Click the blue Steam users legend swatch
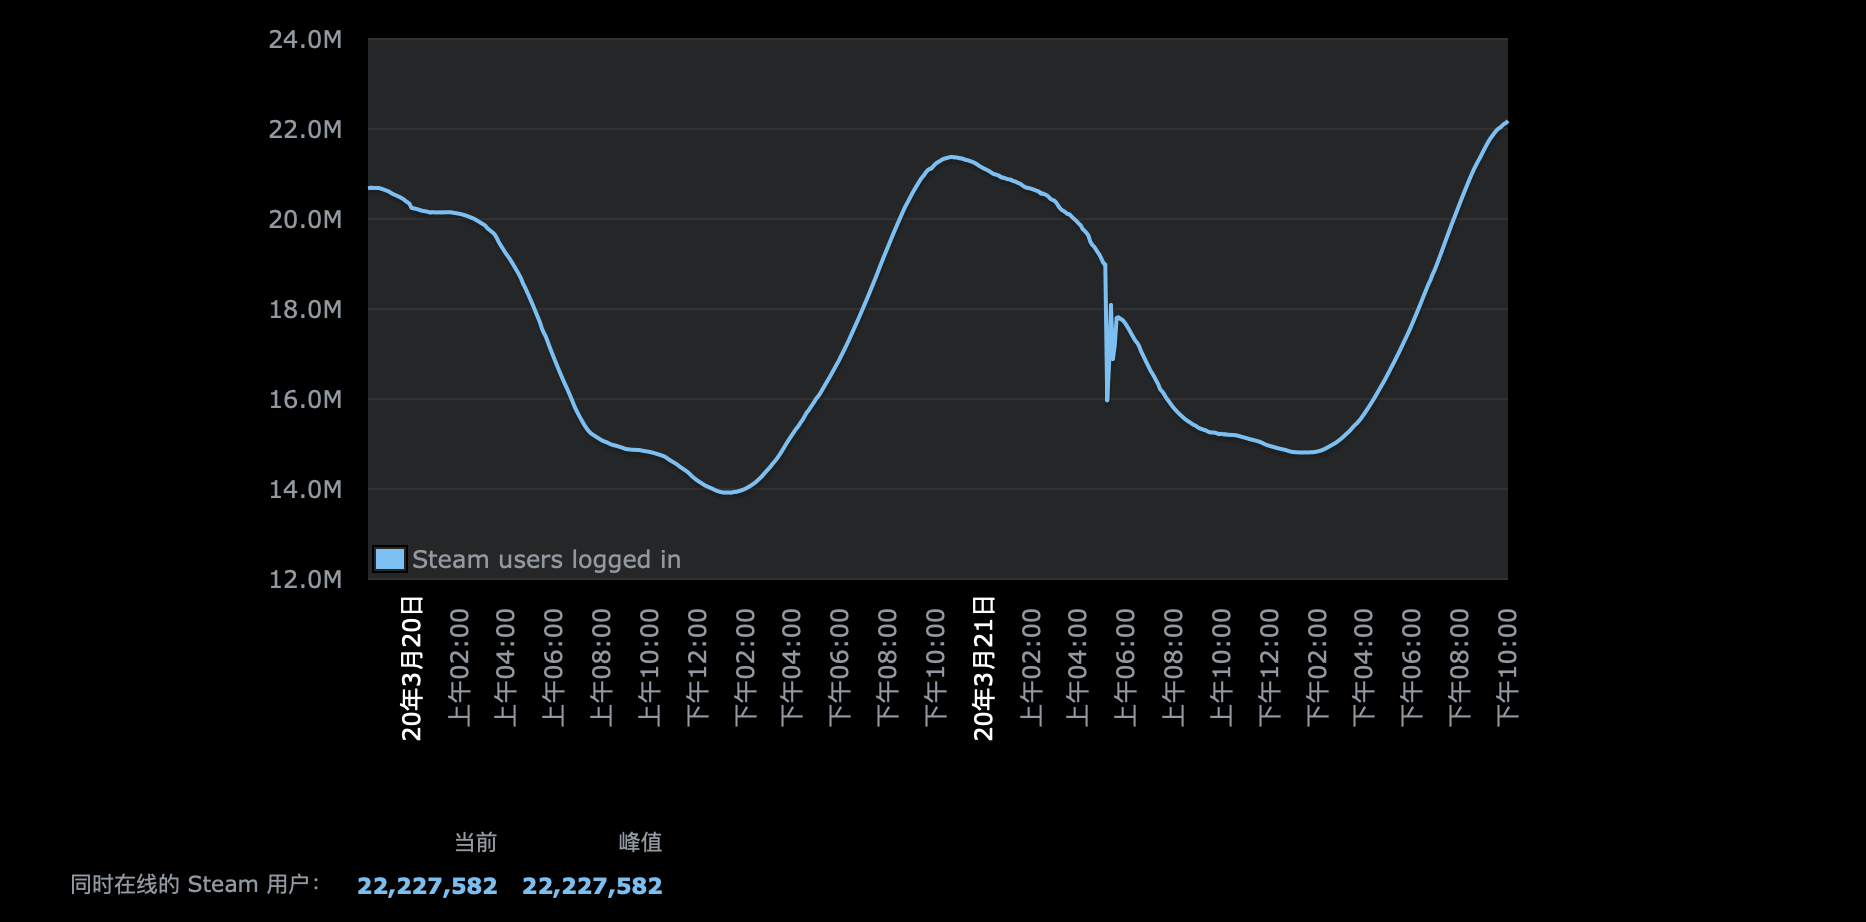The image size is (1866, 922). click(389, 559)
